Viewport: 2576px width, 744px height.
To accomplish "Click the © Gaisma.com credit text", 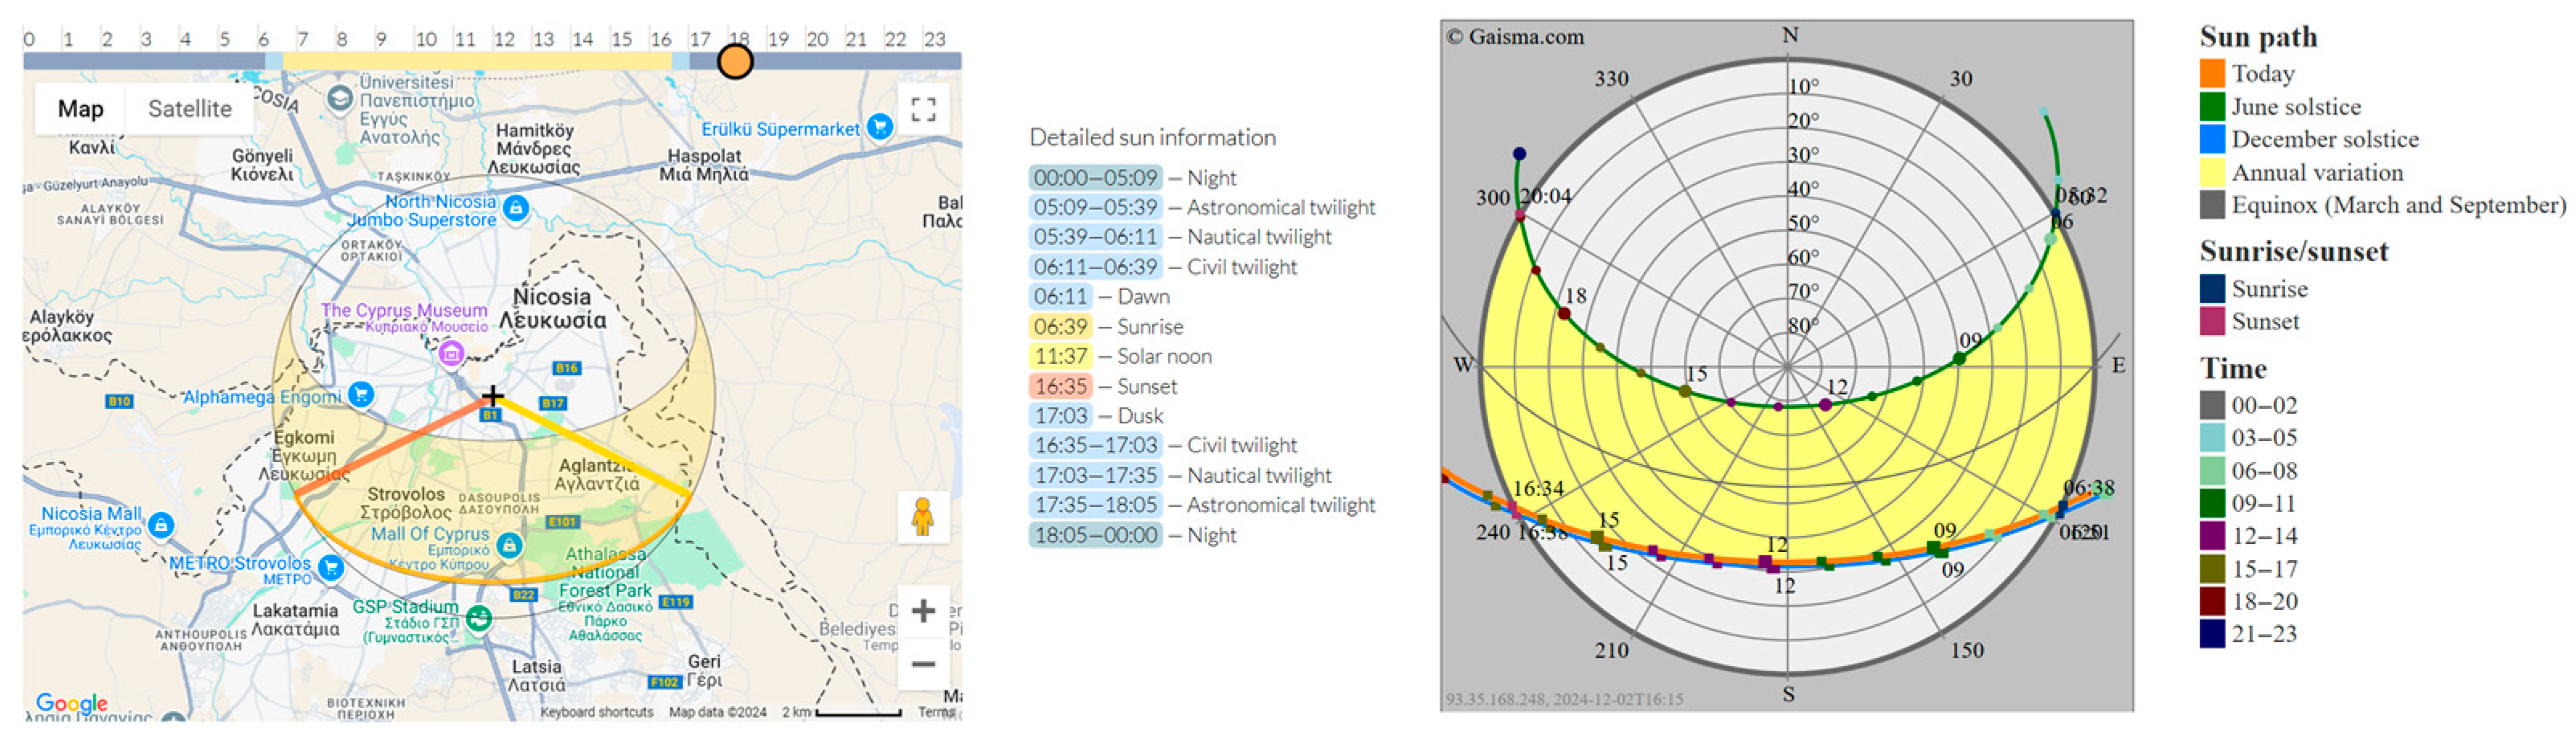I will 1515,37.
